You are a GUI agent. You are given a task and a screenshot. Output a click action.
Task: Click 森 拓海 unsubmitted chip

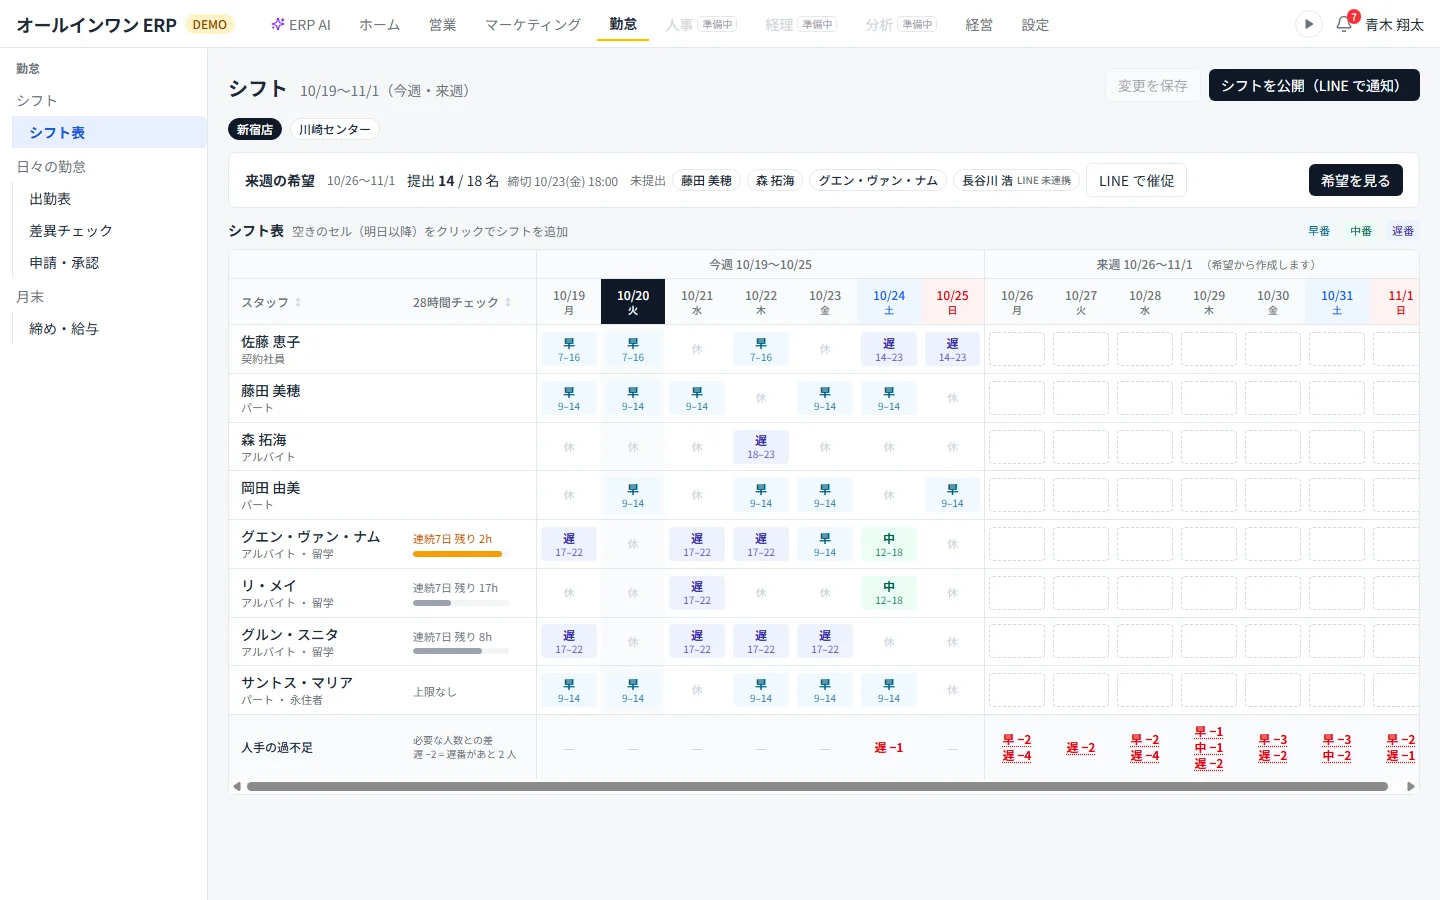(x=775, y=180)
